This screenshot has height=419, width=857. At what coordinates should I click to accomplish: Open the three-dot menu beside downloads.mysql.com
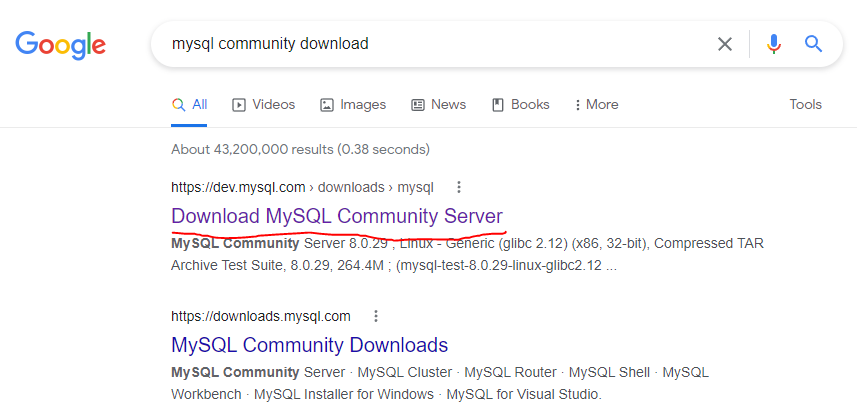point(375,316)
